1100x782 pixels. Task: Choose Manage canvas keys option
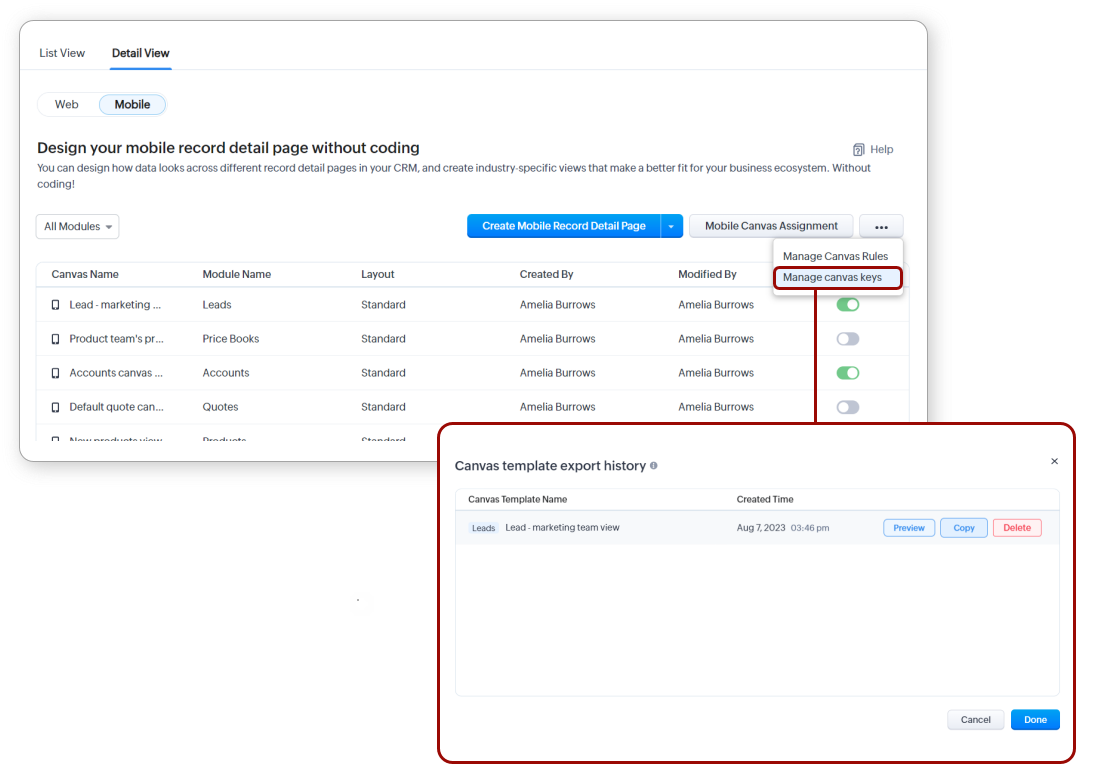coord(833,277)
